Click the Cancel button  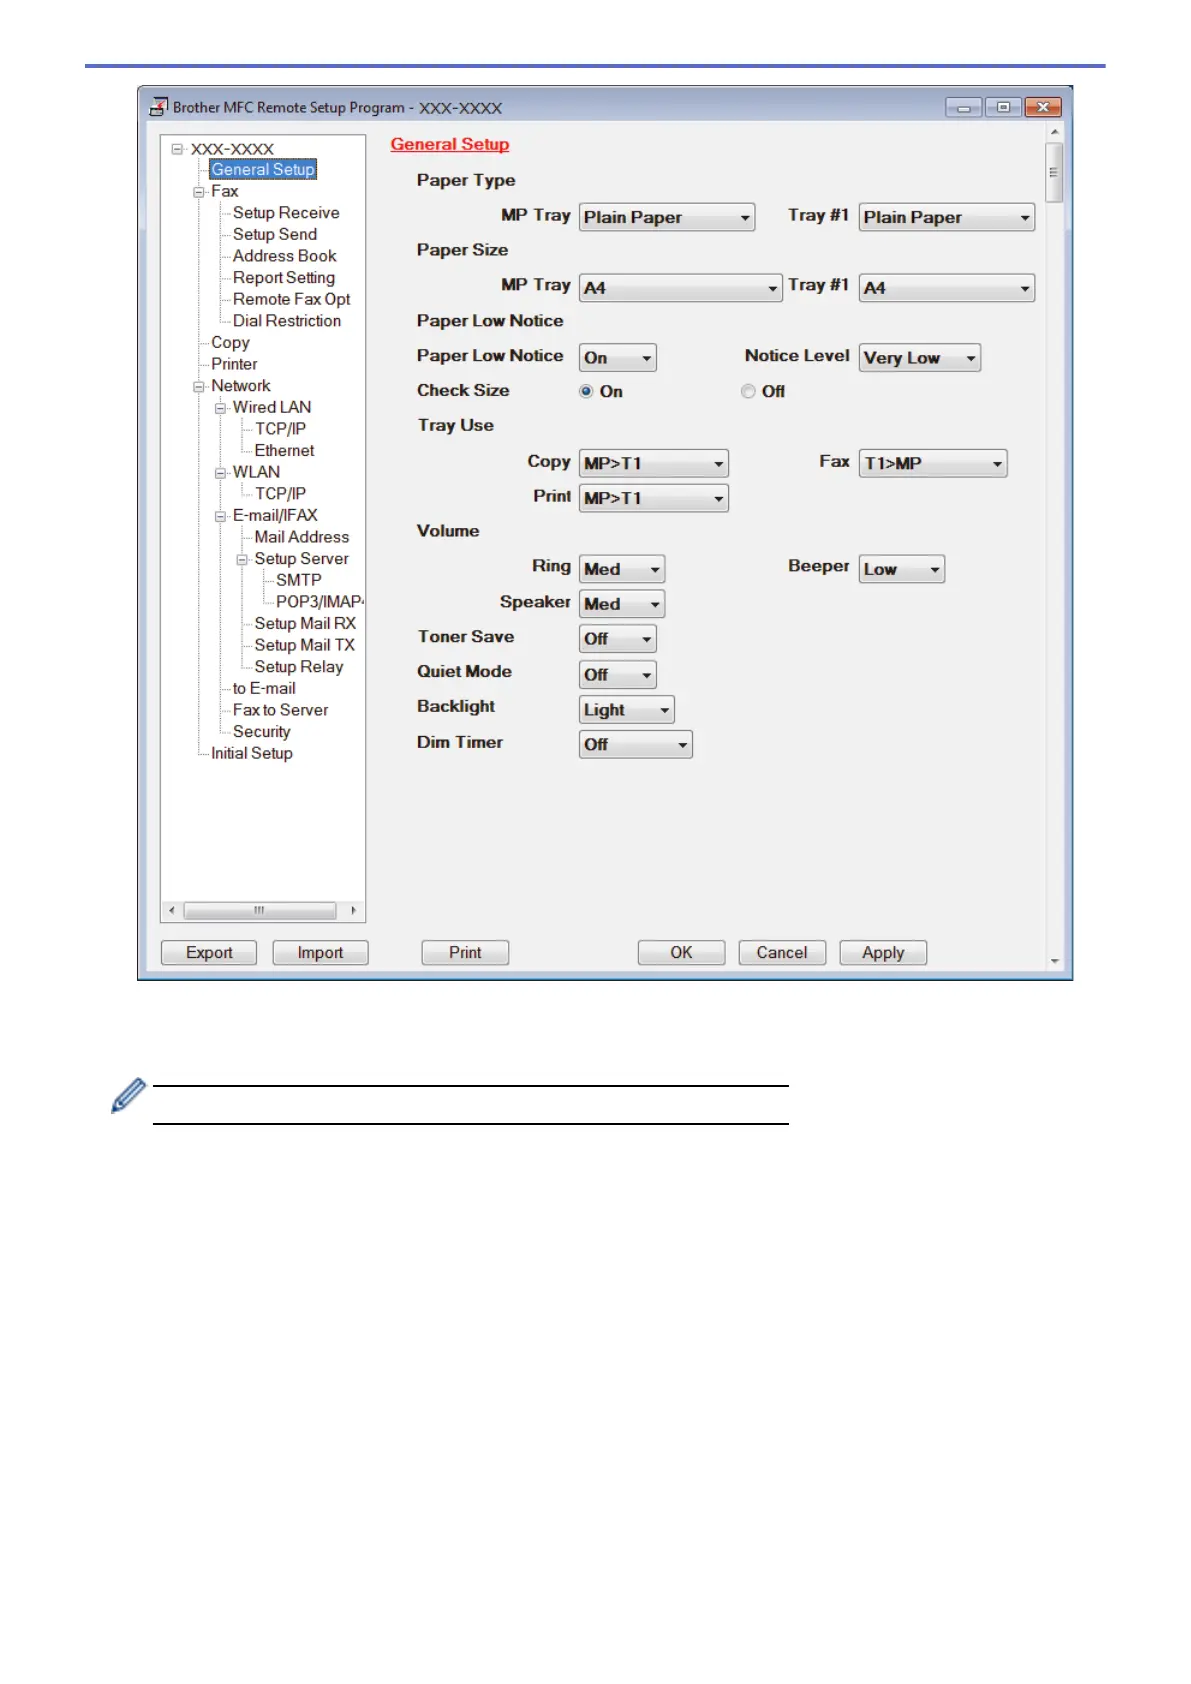coord(782,953)
